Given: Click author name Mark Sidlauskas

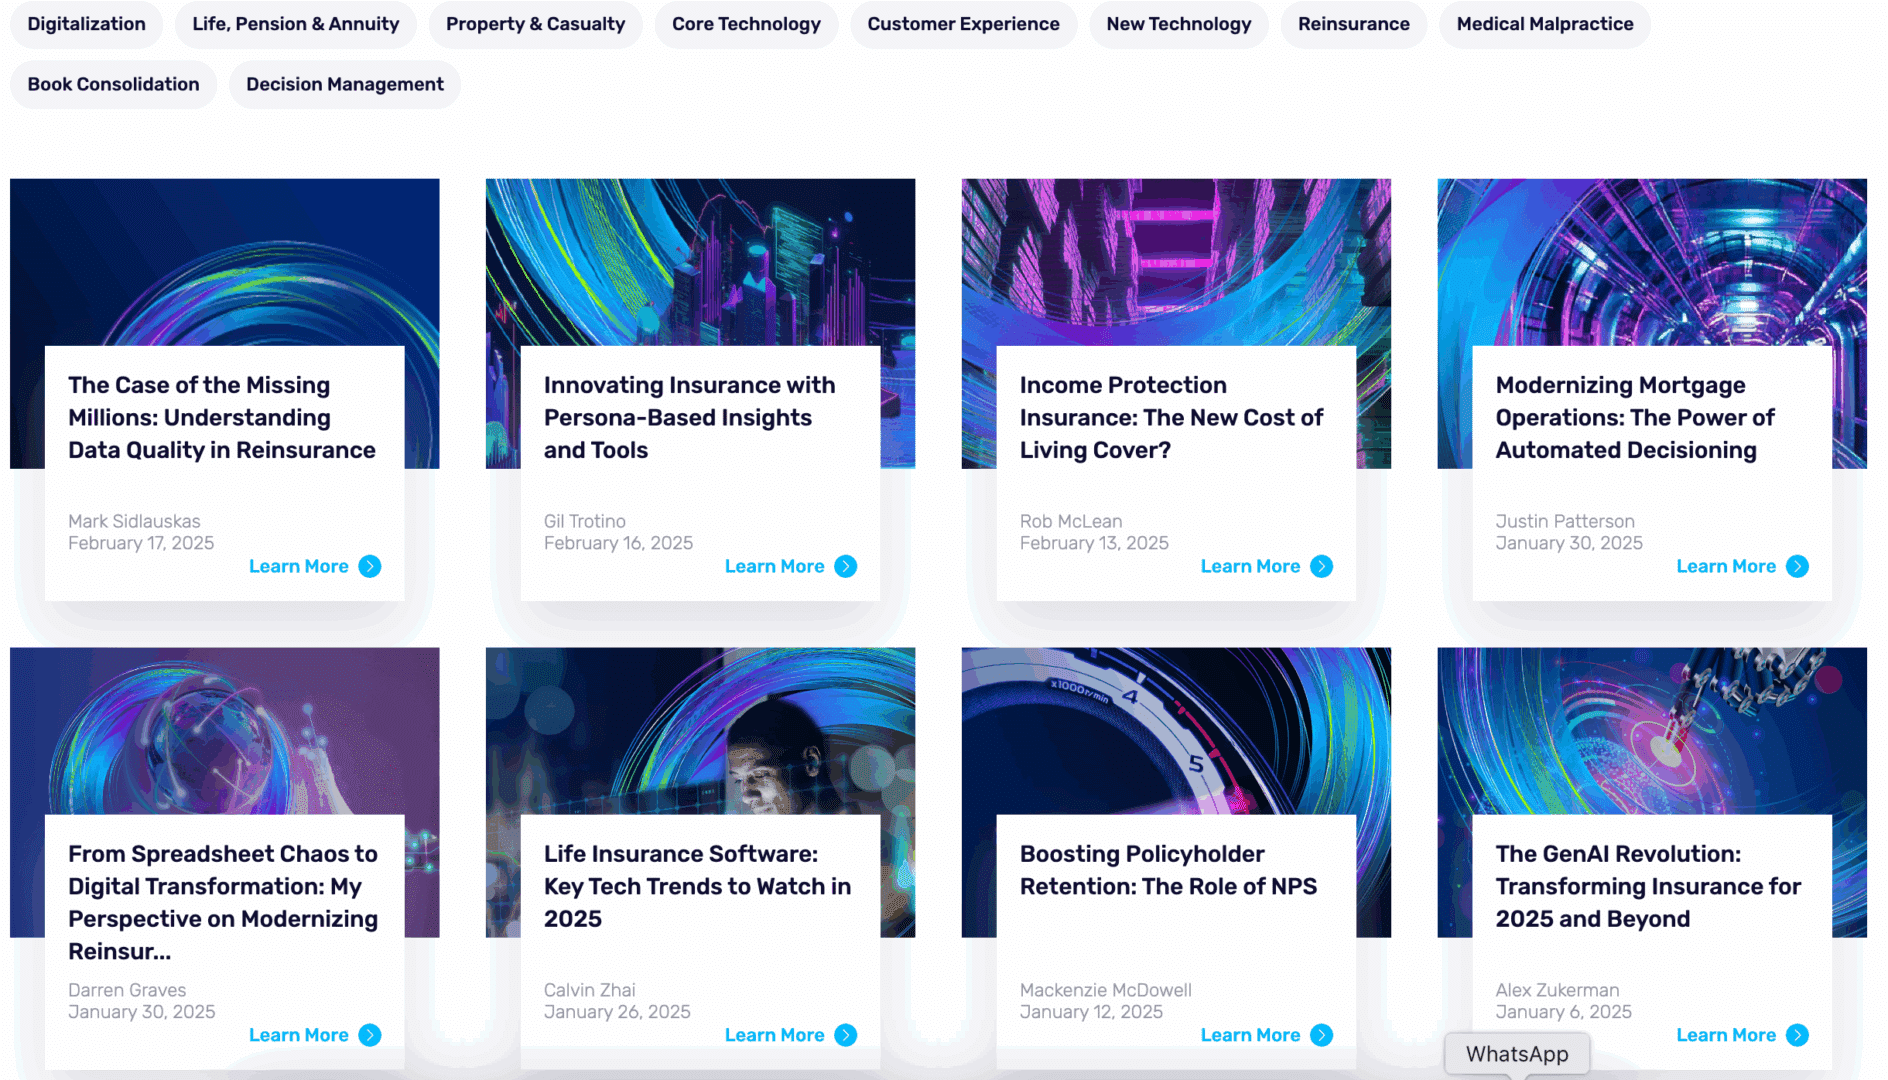Looking at the screenshot, I should pyautogui.click(x=134, y=521).
